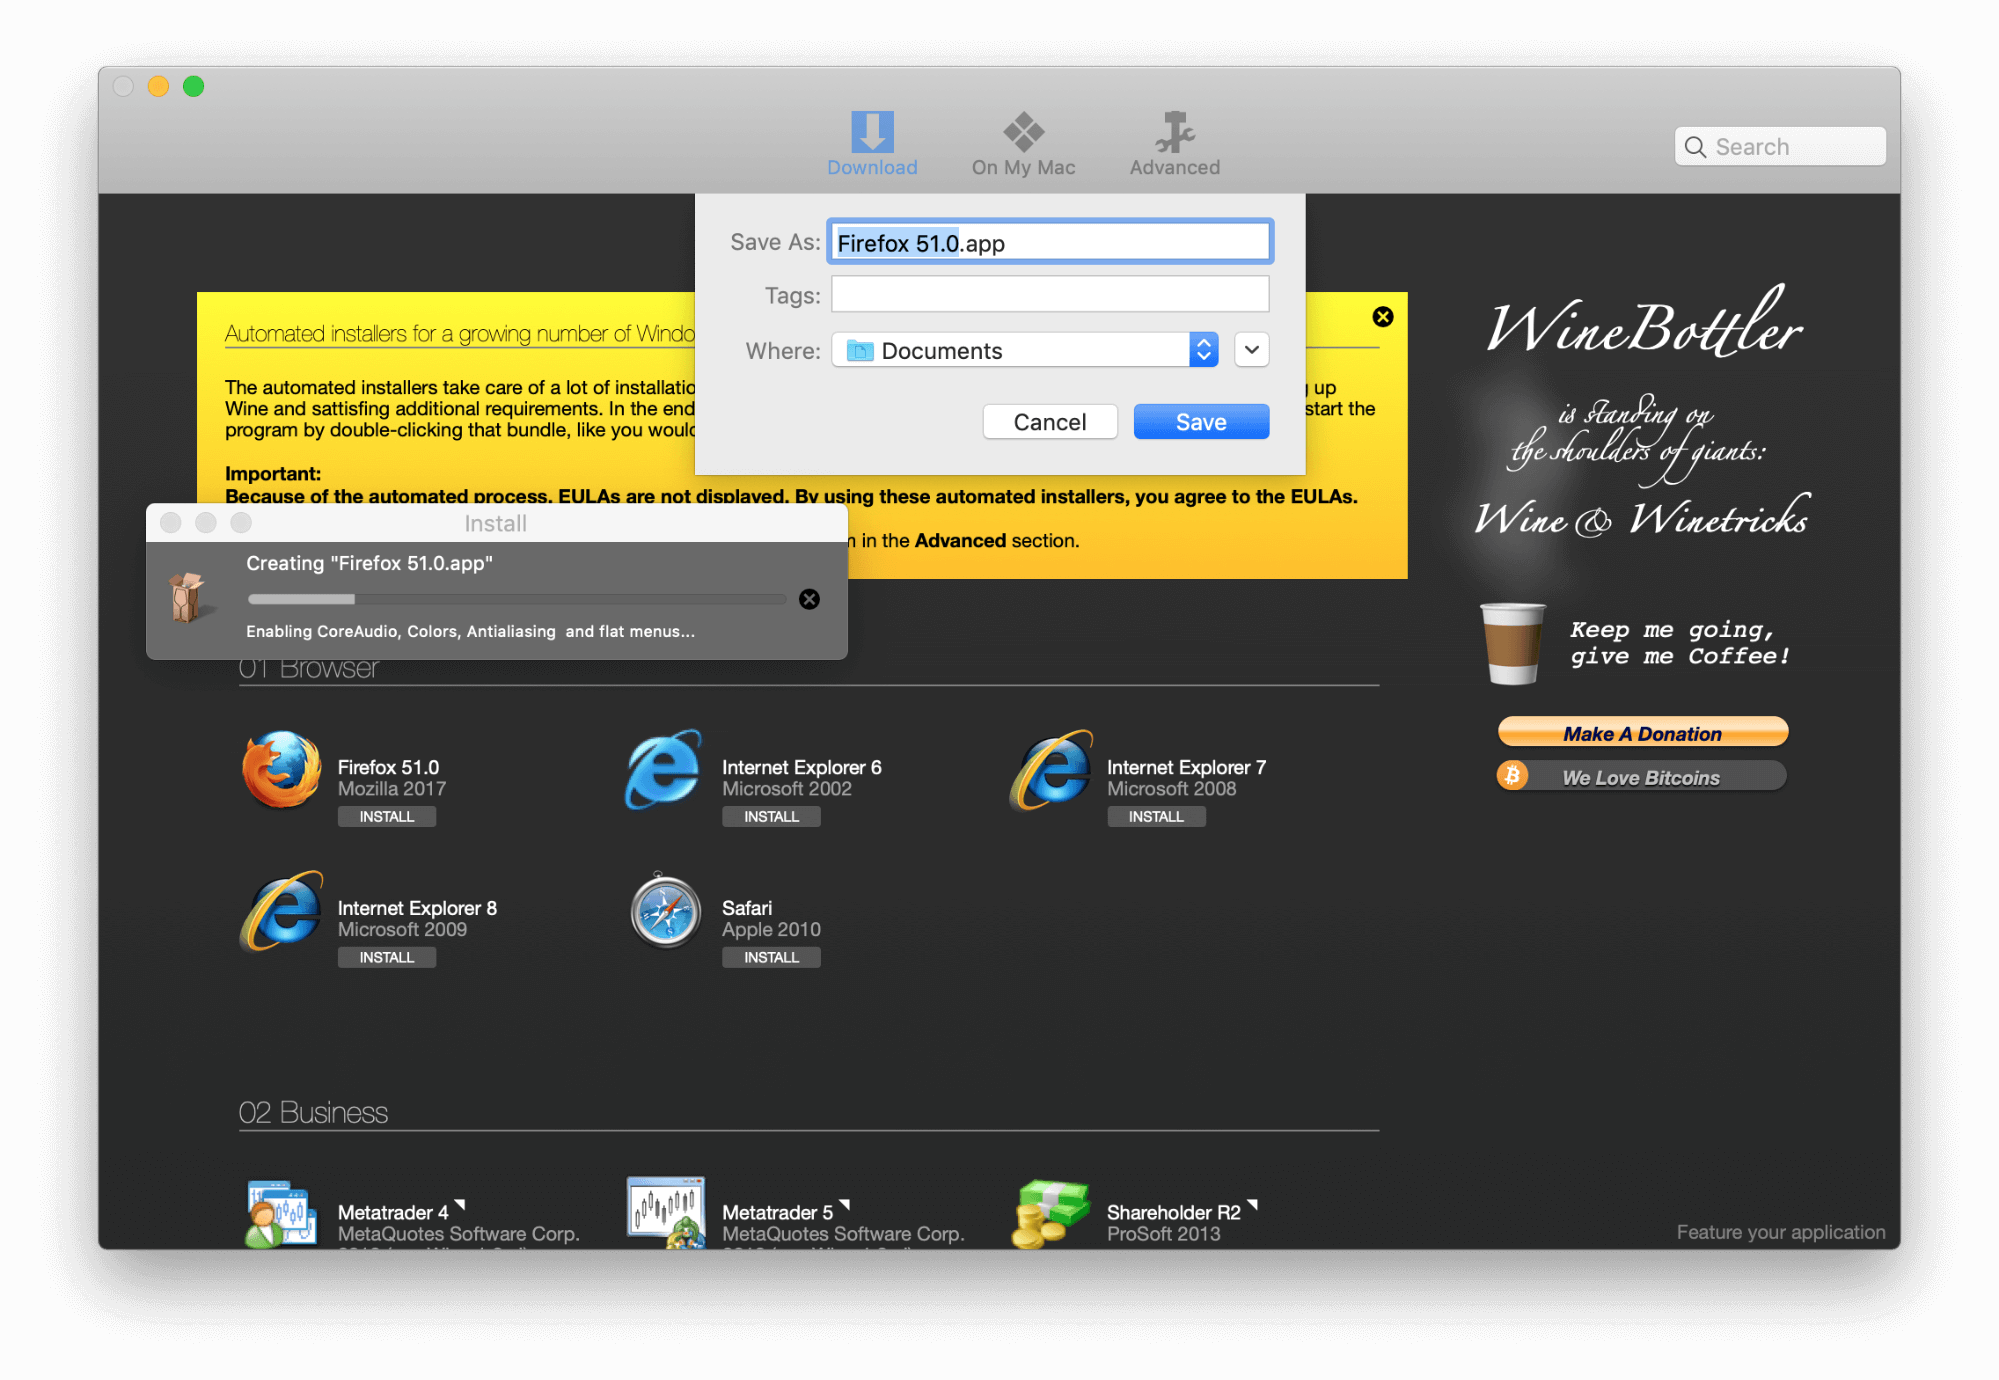Click the Firefox 51.0 browser icon

click(278, 777)
